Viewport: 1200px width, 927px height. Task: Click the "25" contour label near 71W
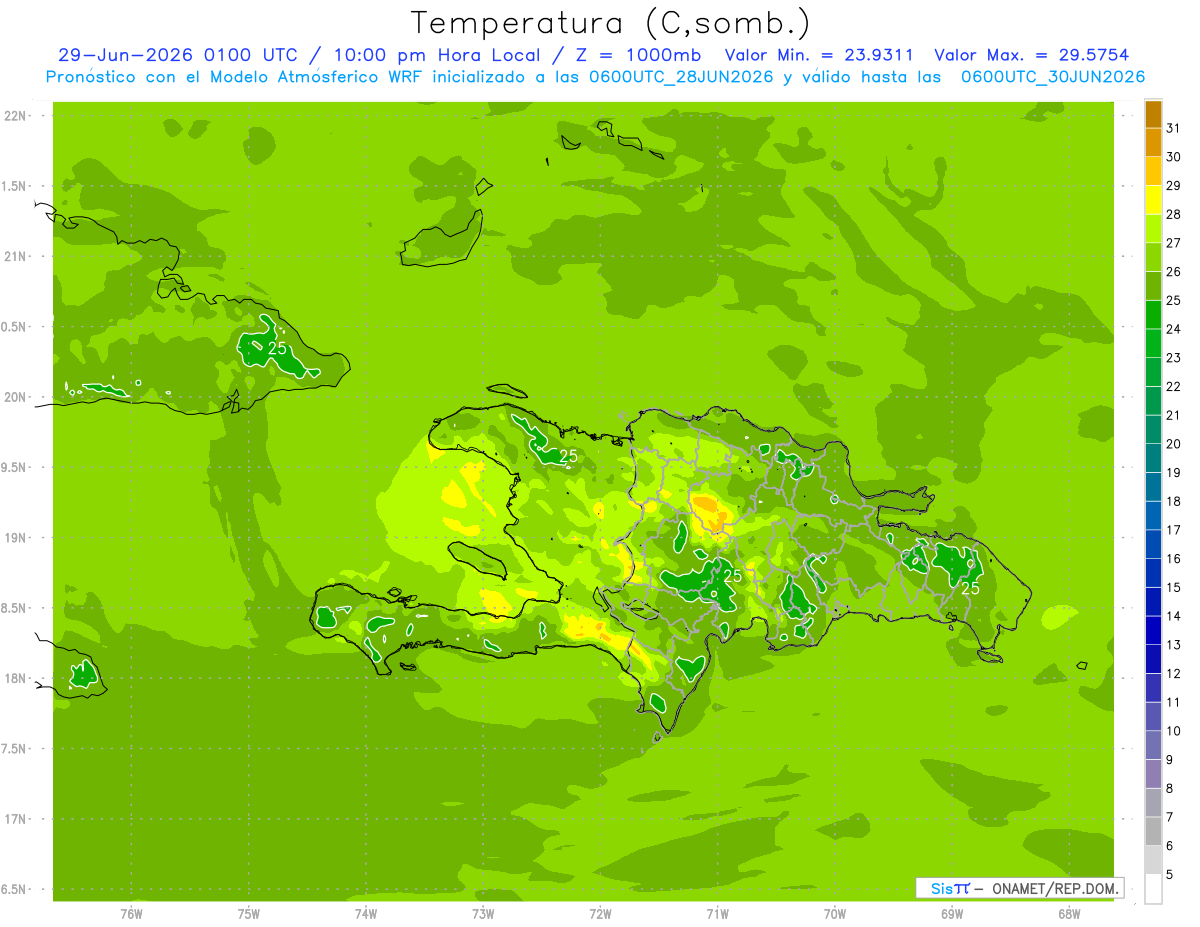(x=733, y=576)
